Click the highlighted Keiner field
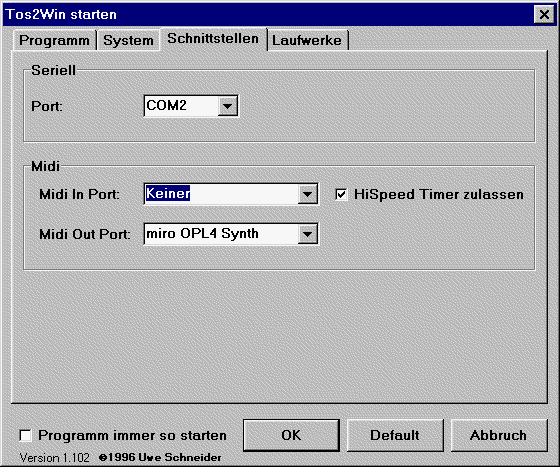This screenshot has width=560, height=467. (221, 195)
